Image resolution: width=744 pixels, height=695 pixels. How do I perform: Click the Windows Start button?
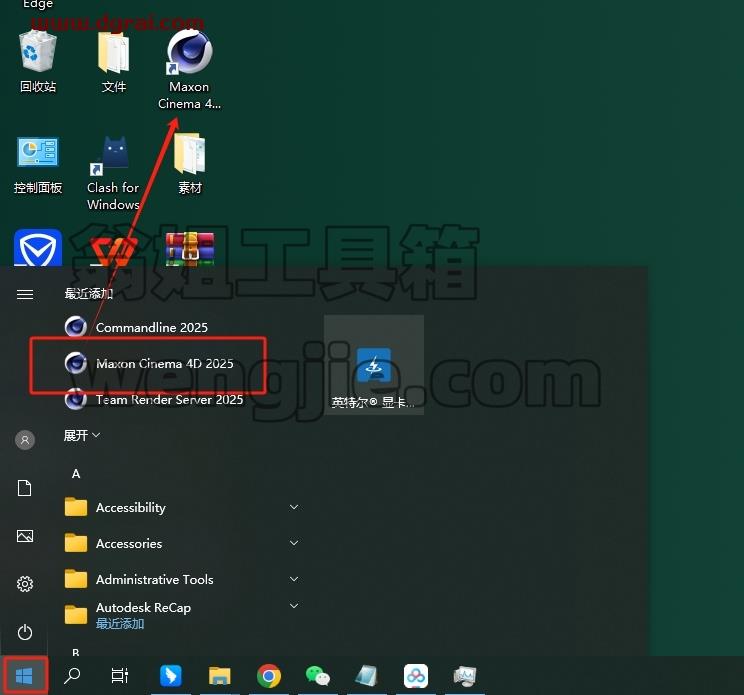(x=24, y=676)
